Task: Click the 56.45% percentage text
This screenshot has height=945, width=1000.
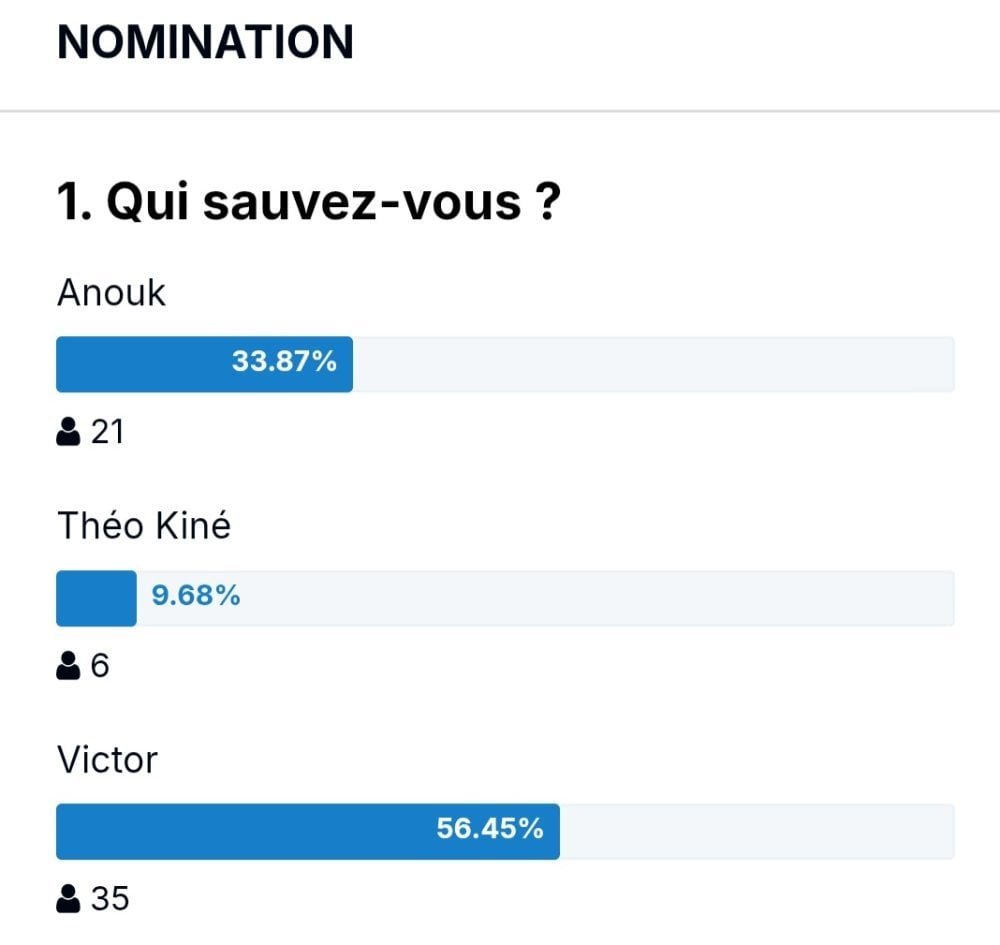Action: [x=490, y=829]
